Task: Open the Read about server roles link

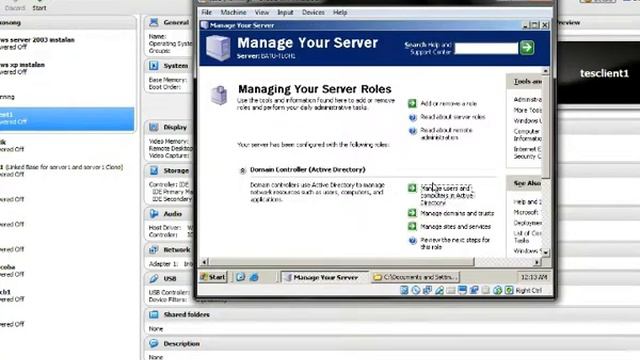Action: tap(453, 117)
